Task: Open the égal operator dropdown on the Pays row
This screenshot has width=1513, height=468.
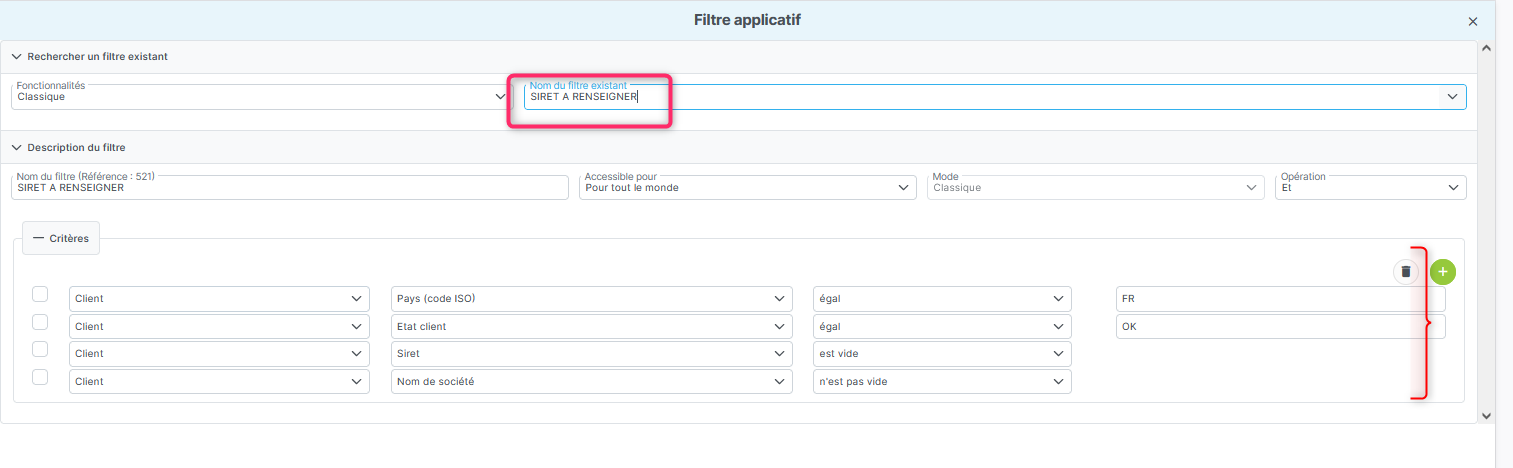Action: click(x=942, y=299)
